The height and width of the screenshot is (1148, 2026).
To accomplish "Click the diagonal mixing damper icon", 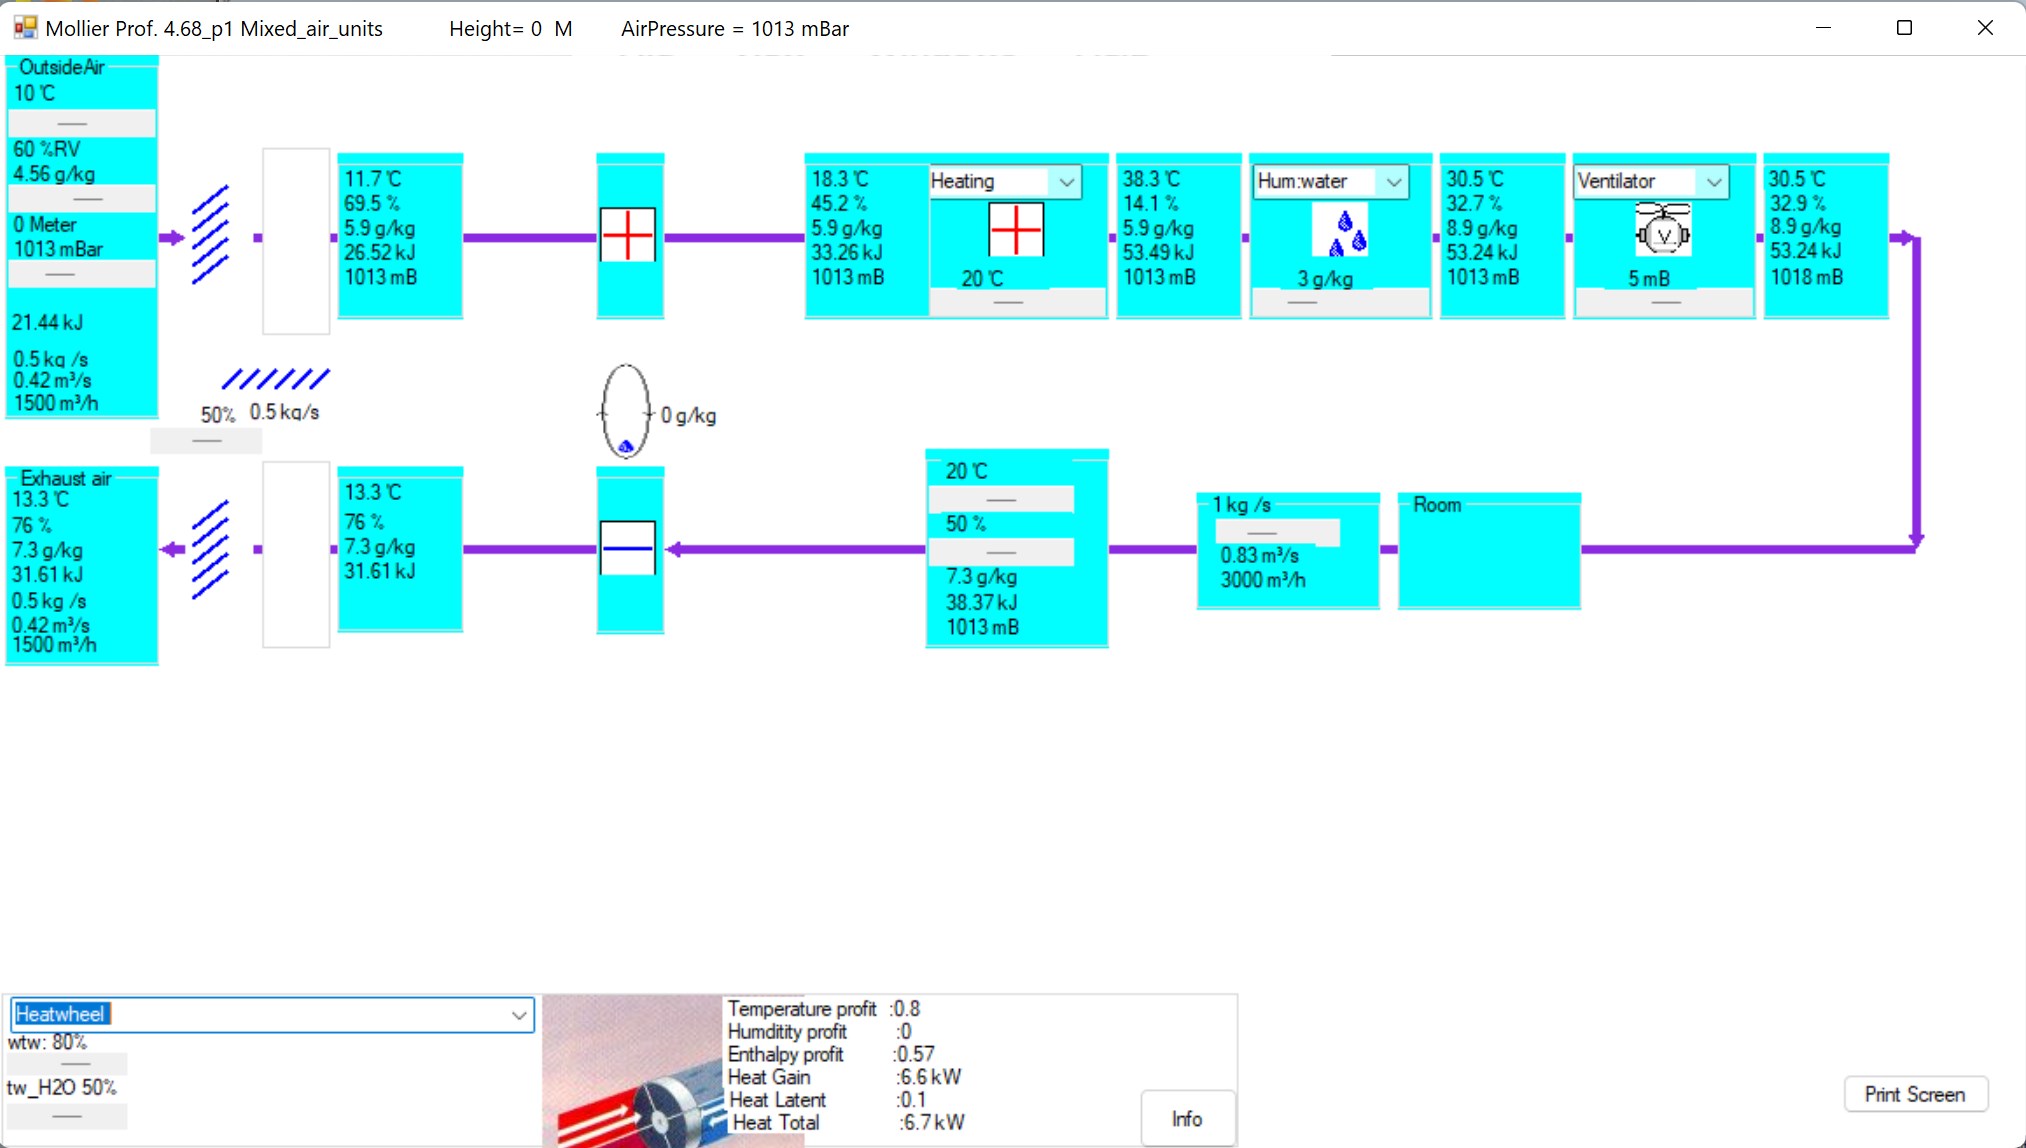I will click(275, 379).
